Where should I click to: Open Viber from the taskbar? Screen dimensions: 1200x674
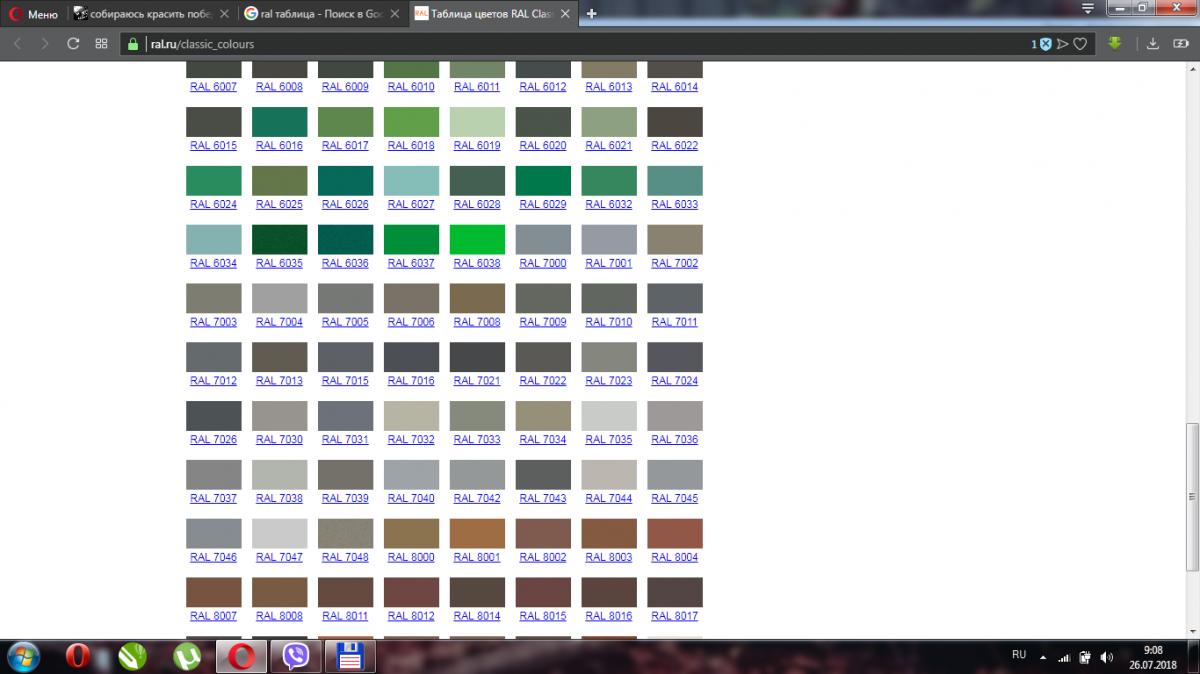coord(295,656)
